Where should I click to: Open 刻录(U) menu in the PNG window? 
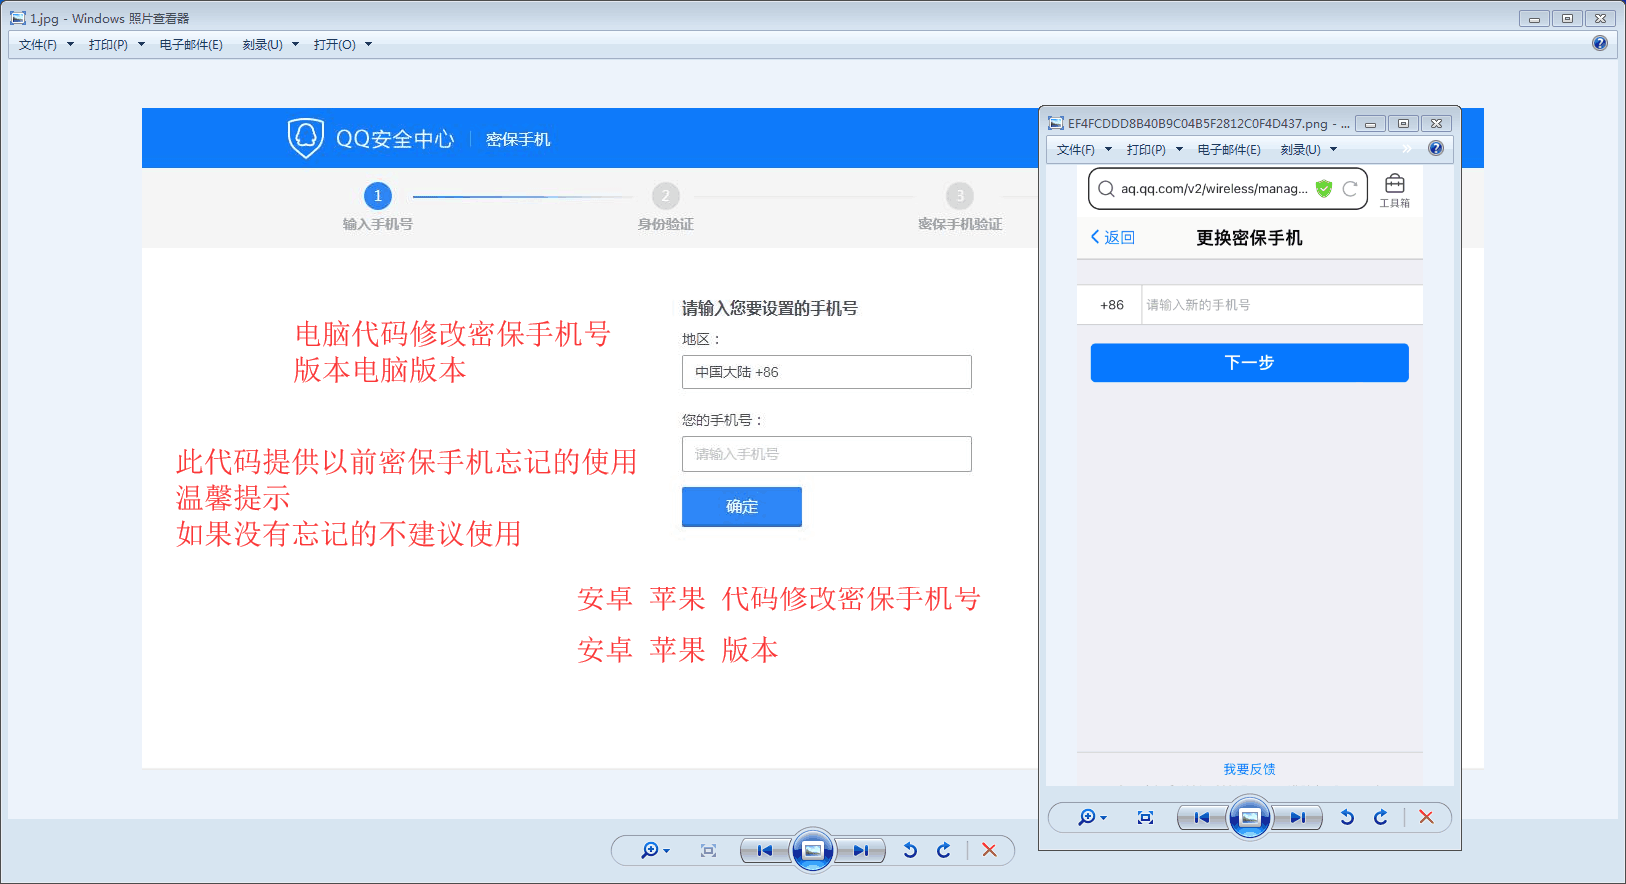tap(1308, 150)
